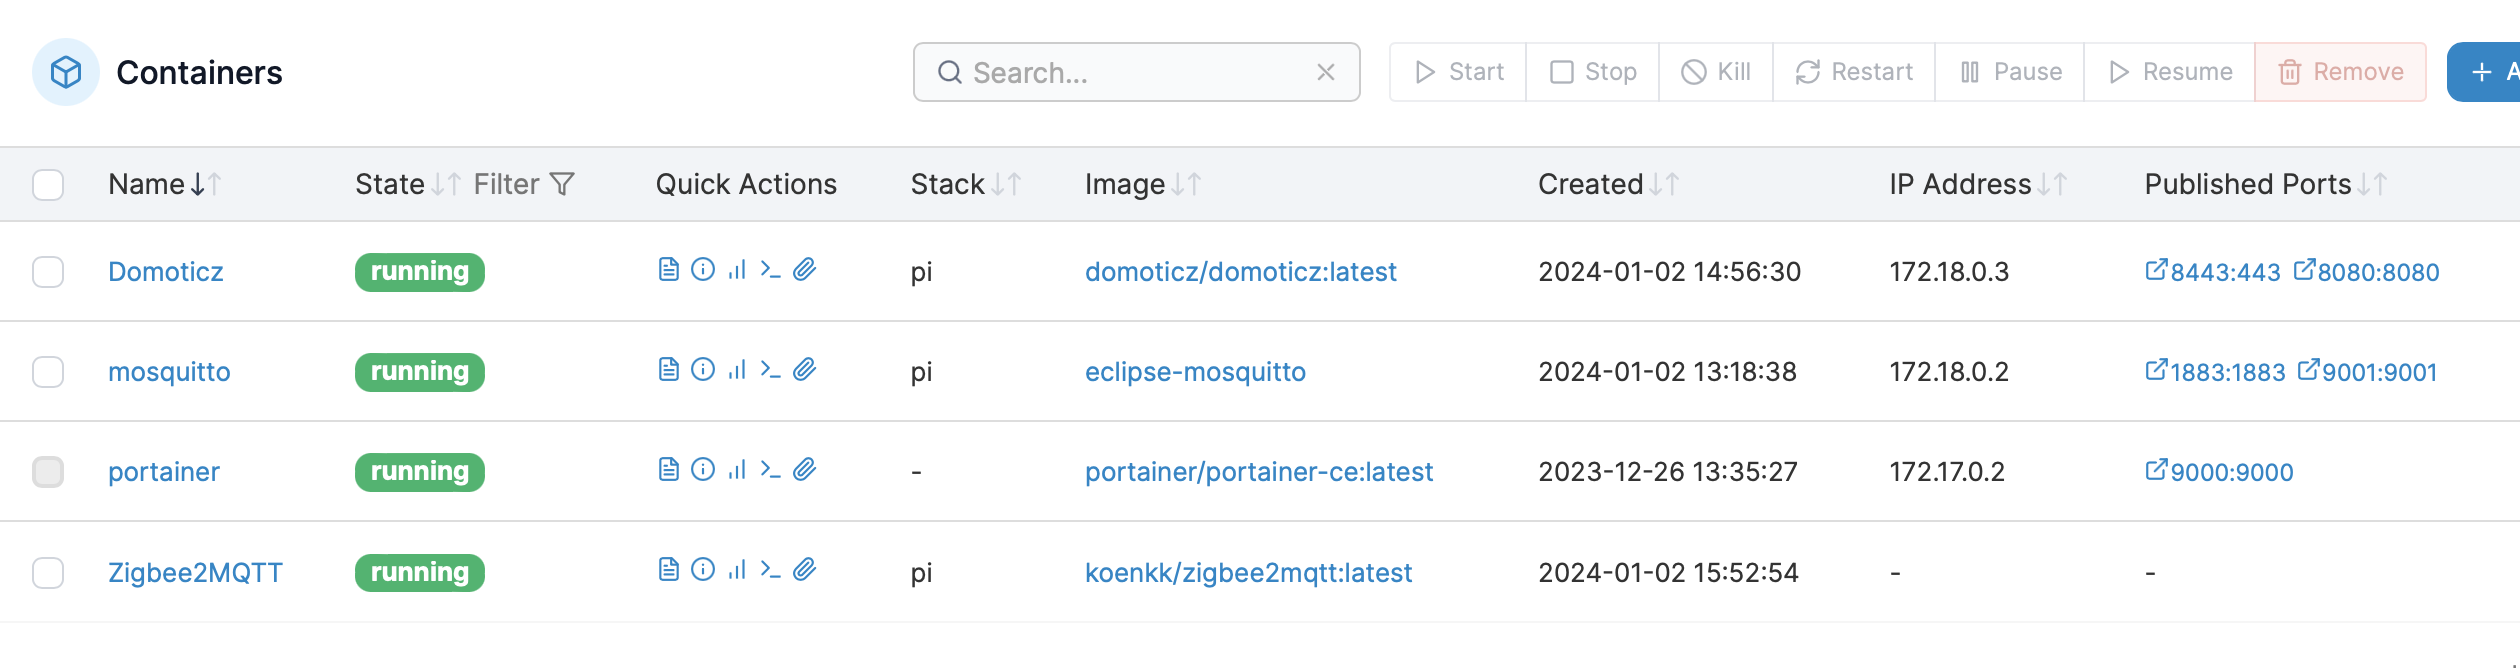
Task: Open console icon for portainer container
Action: pos(770,470)
